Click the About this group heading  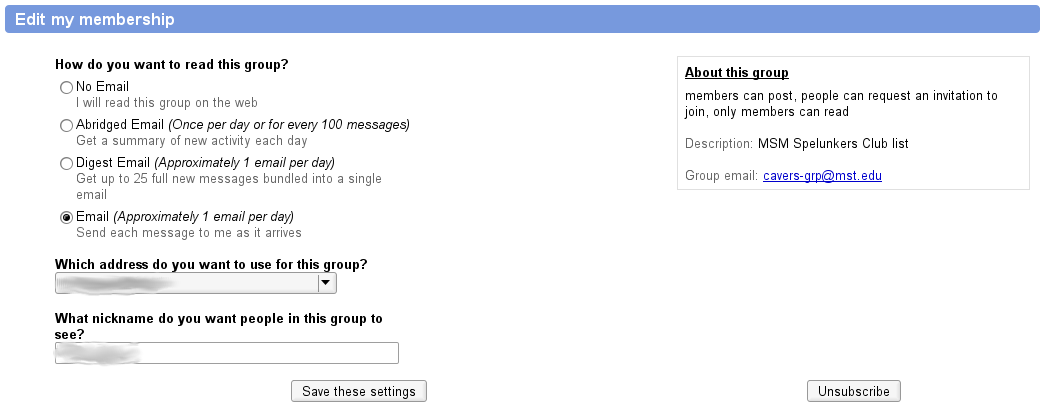(x=736, y=73)
